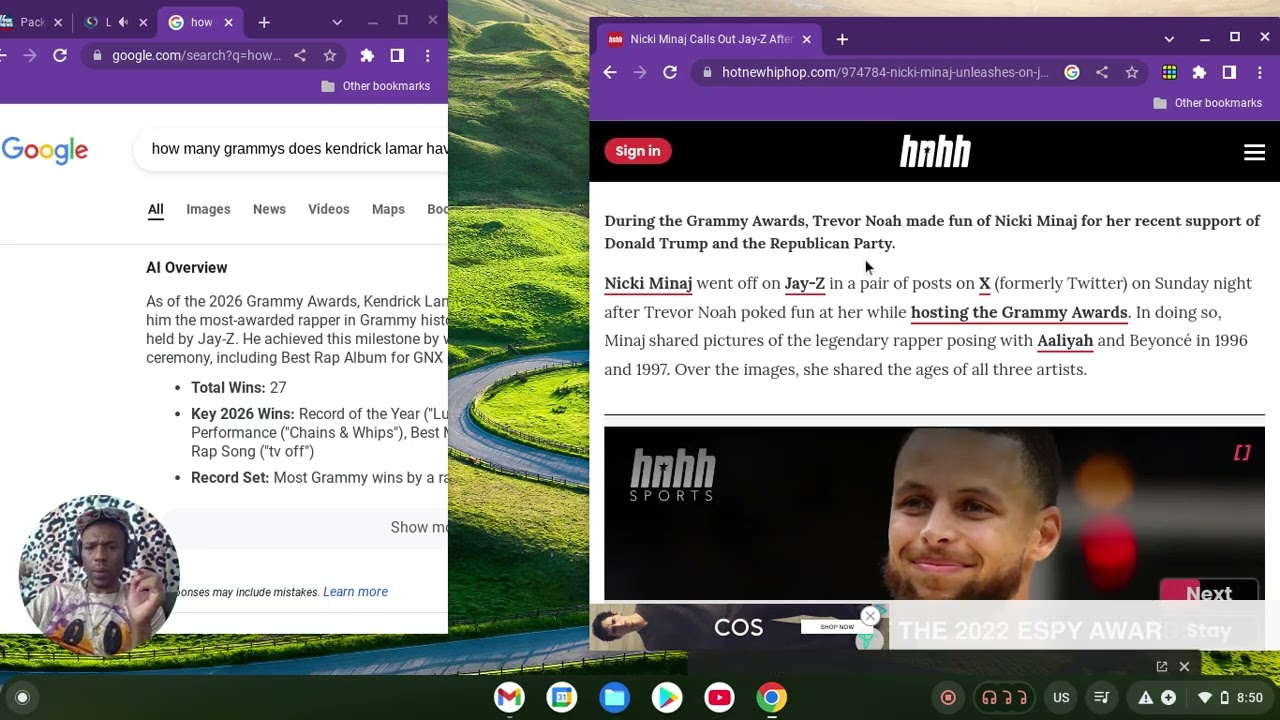Screen dimensions: 1280x720
Task: Open Extensions puzzle icon in the hotnewhiphop window
Action: (1199, 72)
